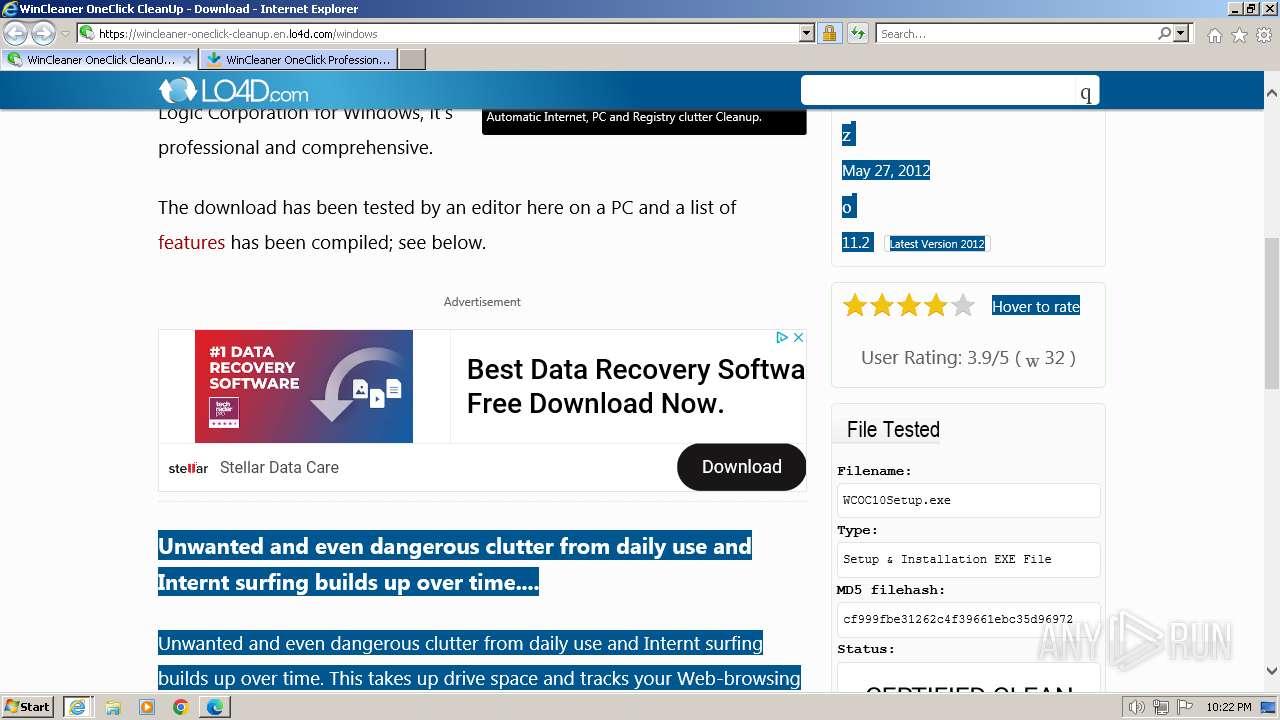Click the network tray icon
1280x720 pixels.
[x=1161, y=707]
